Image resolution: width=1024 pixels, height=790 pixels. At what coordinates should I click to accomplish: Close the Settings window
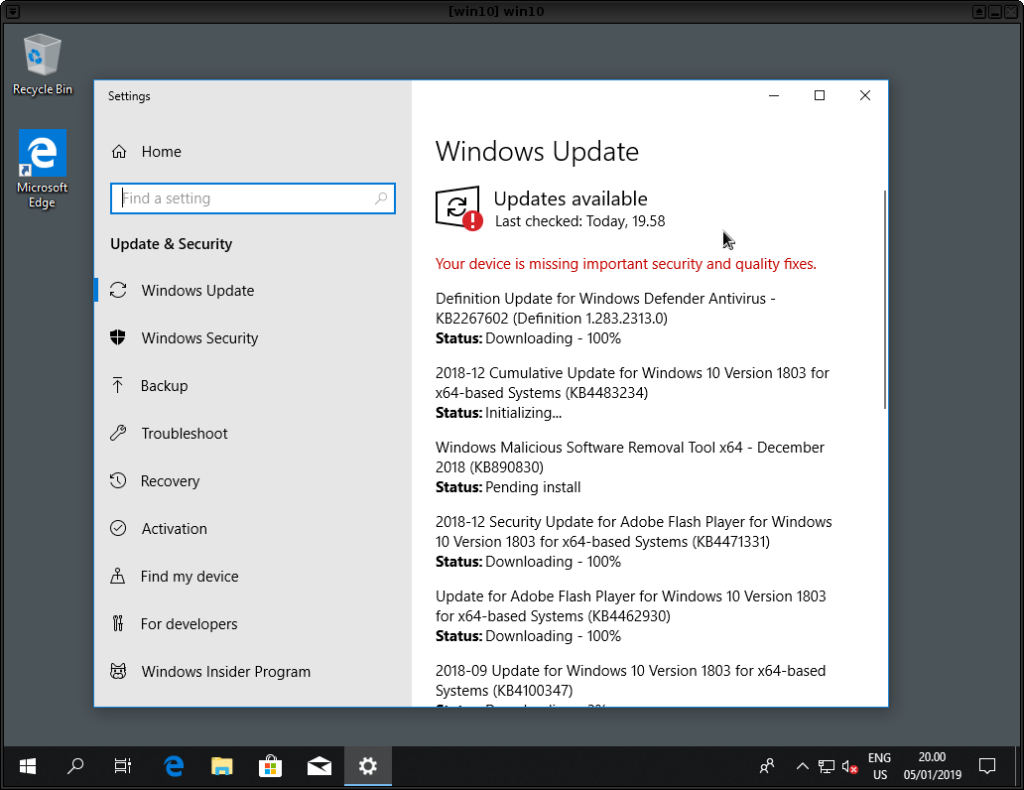[x=865, y=95]
